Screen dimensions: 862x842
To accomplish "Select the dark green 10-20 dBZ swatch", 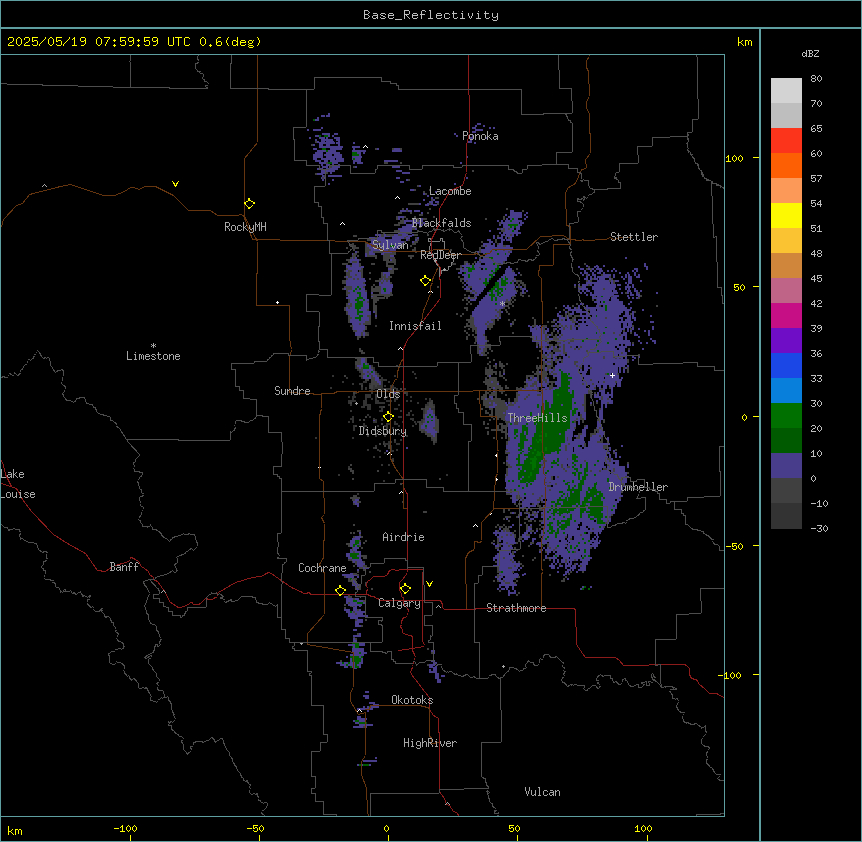I will (786, 441).
